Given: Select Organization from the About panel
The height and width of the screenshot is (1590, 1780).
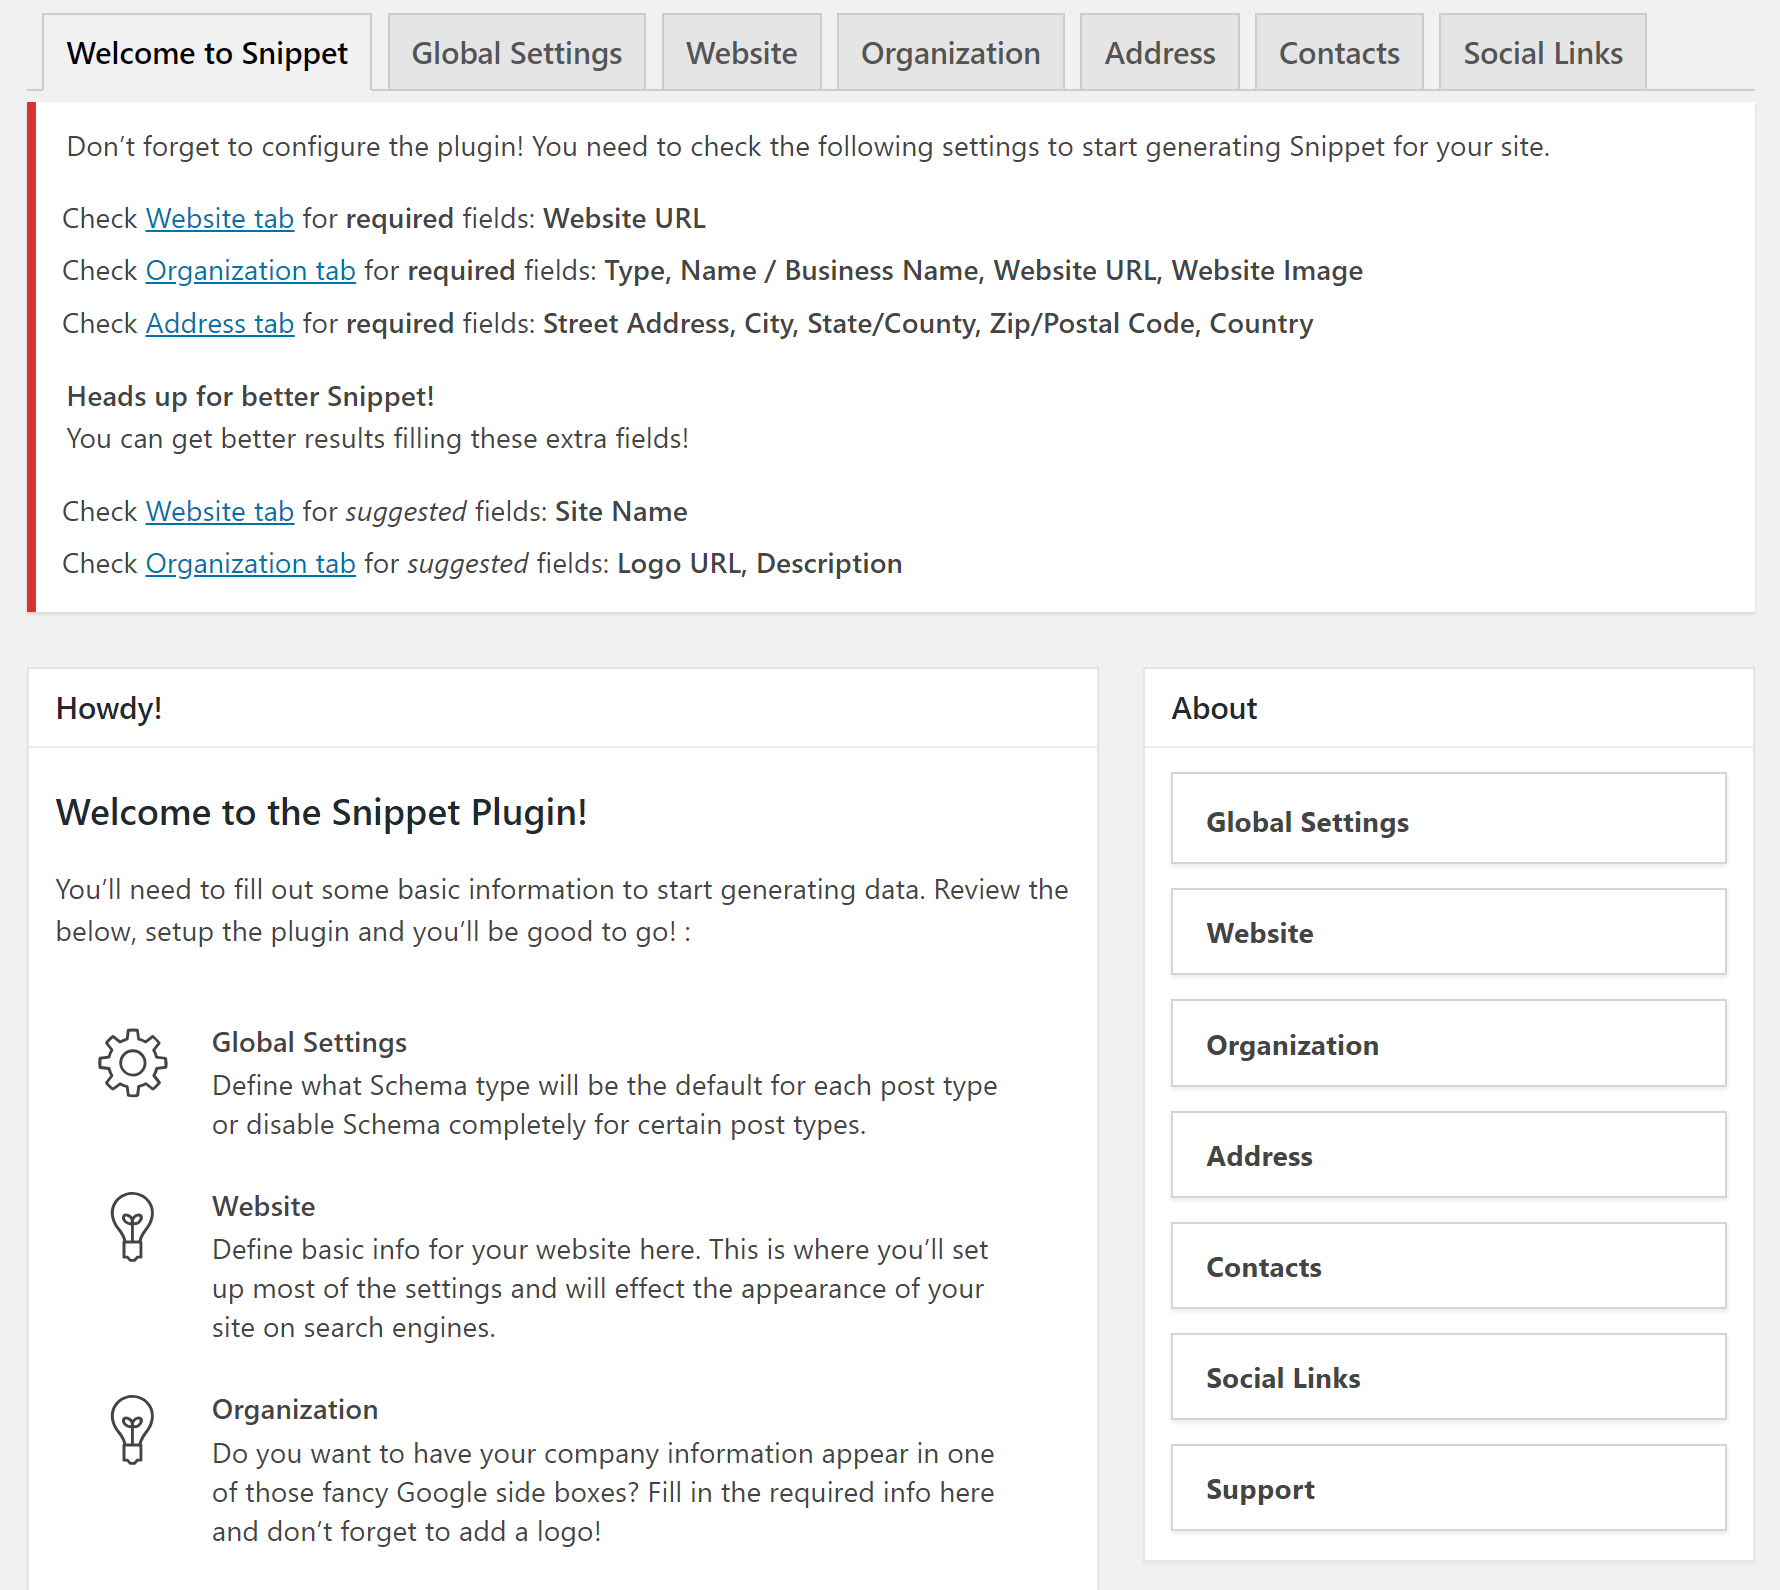Looking at the screenshot, I should point(1293,1044).
